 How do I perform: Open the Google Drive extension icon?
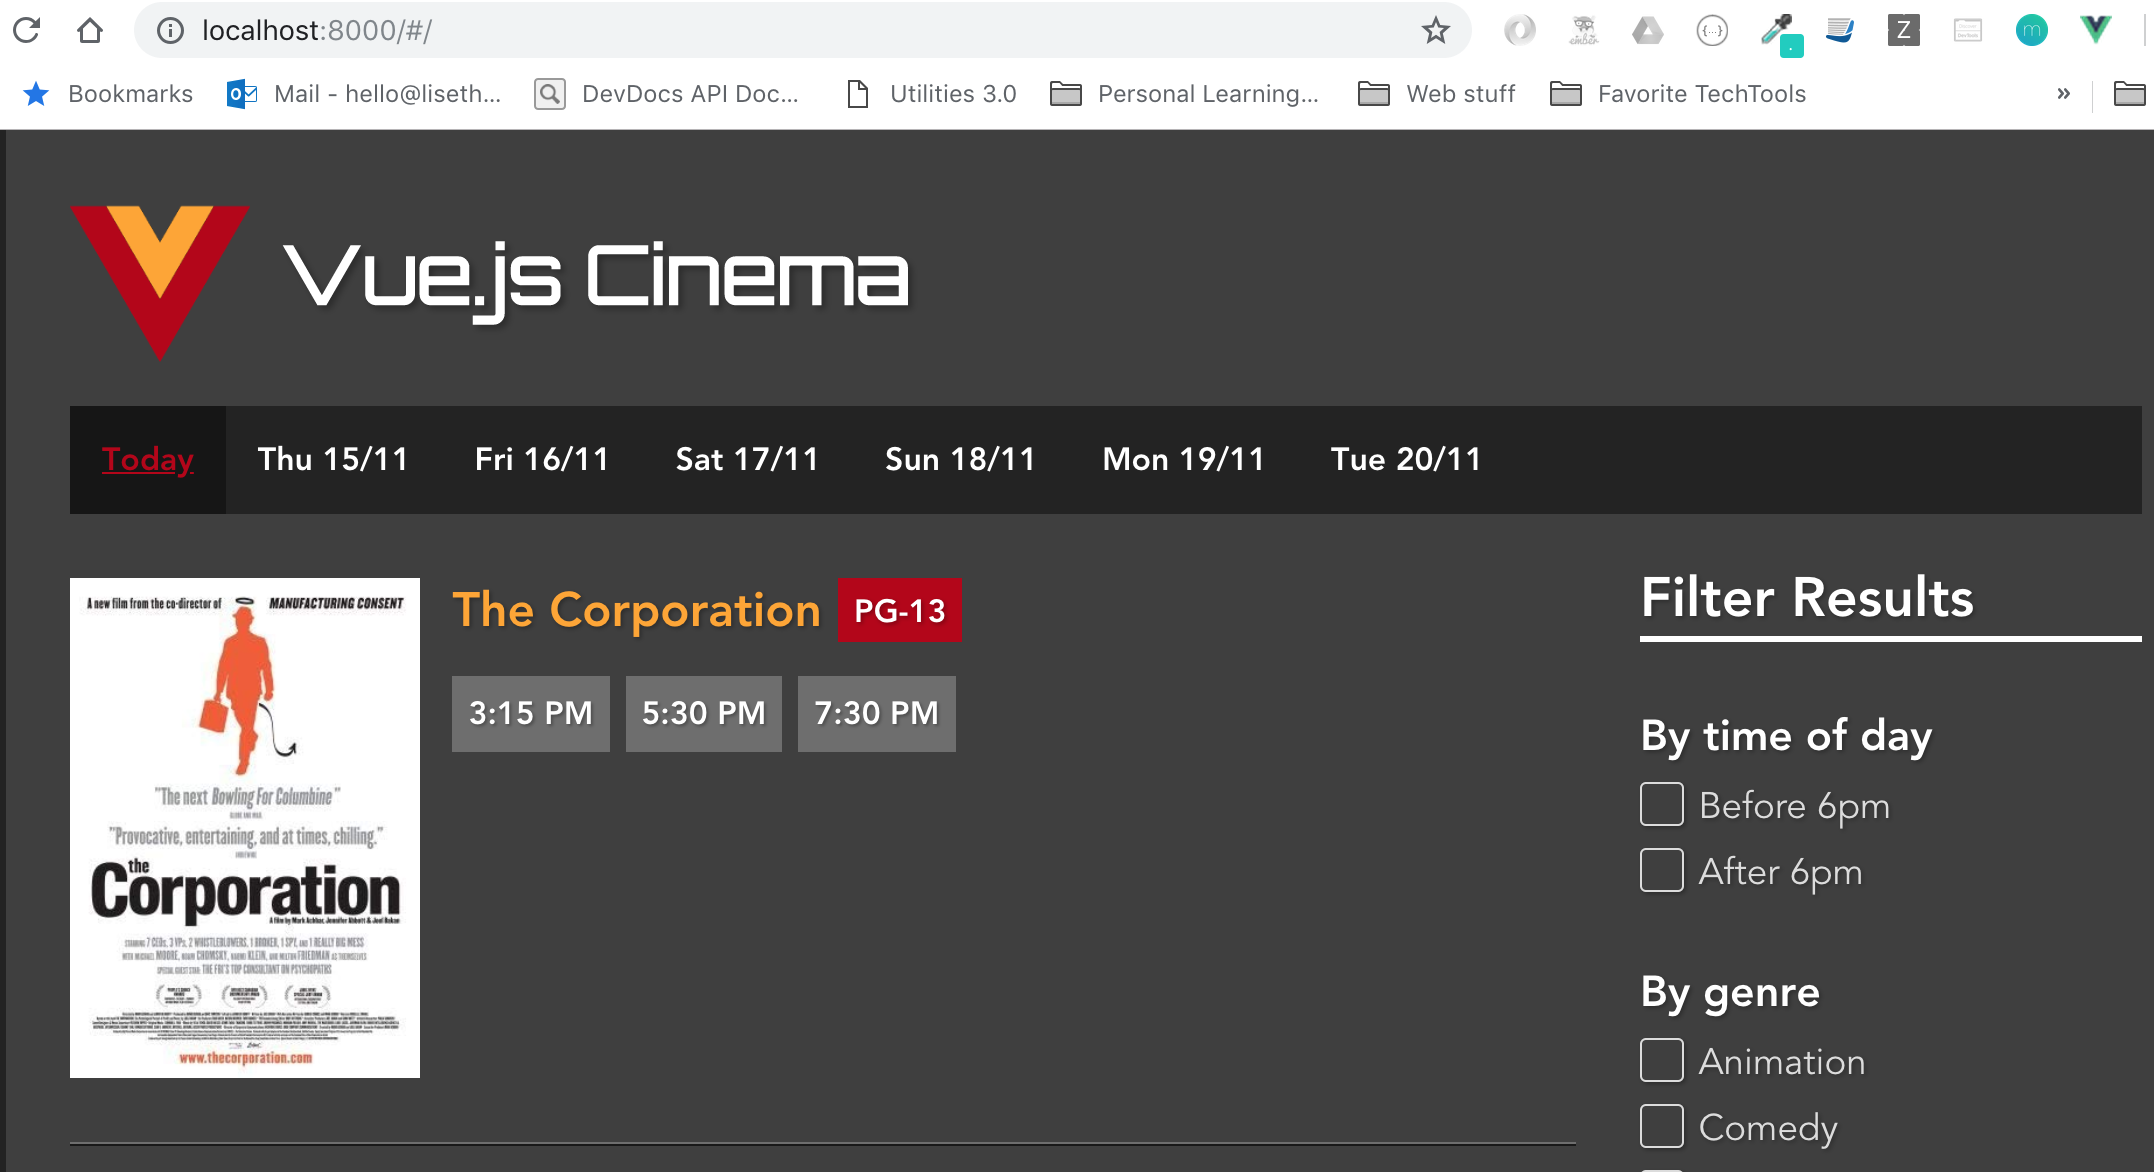coord(1648,31)
